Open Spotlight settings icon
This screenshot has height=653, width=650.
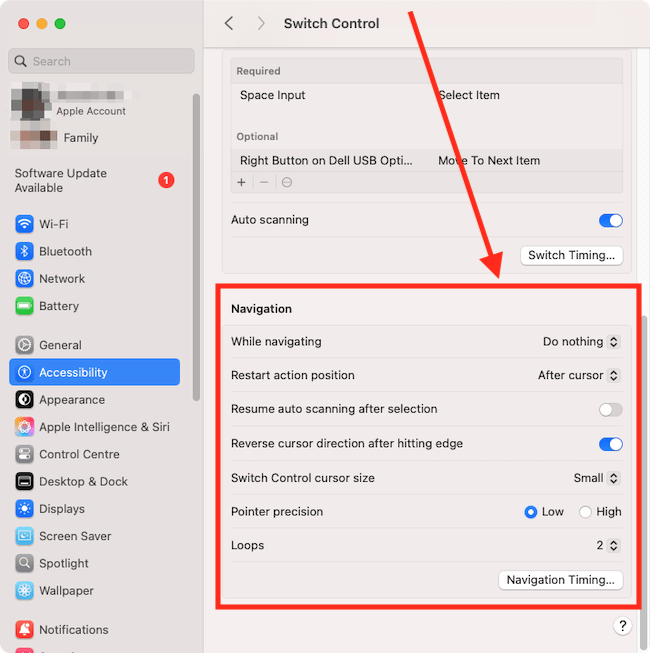coord(25,563)
